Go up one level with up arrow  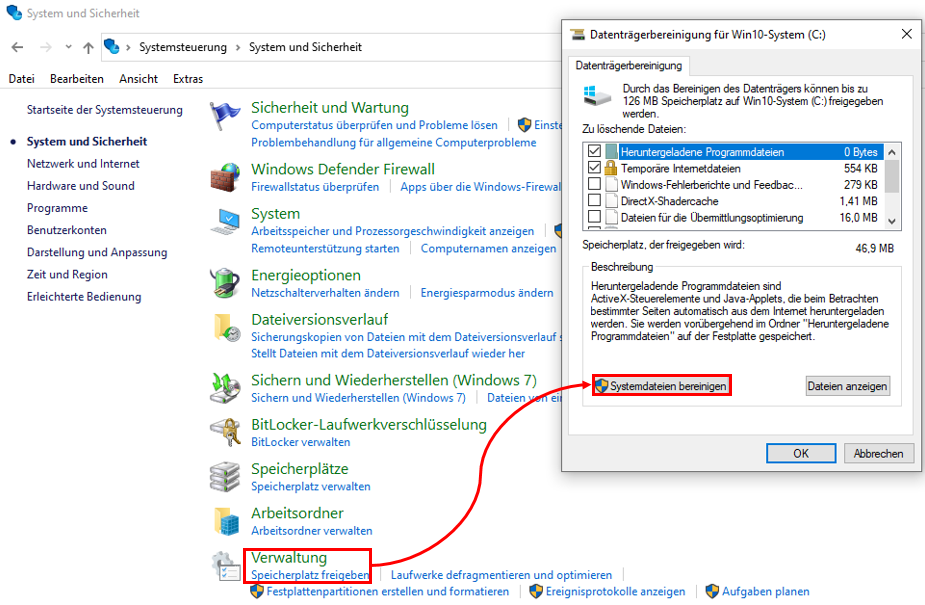point(88,48)
